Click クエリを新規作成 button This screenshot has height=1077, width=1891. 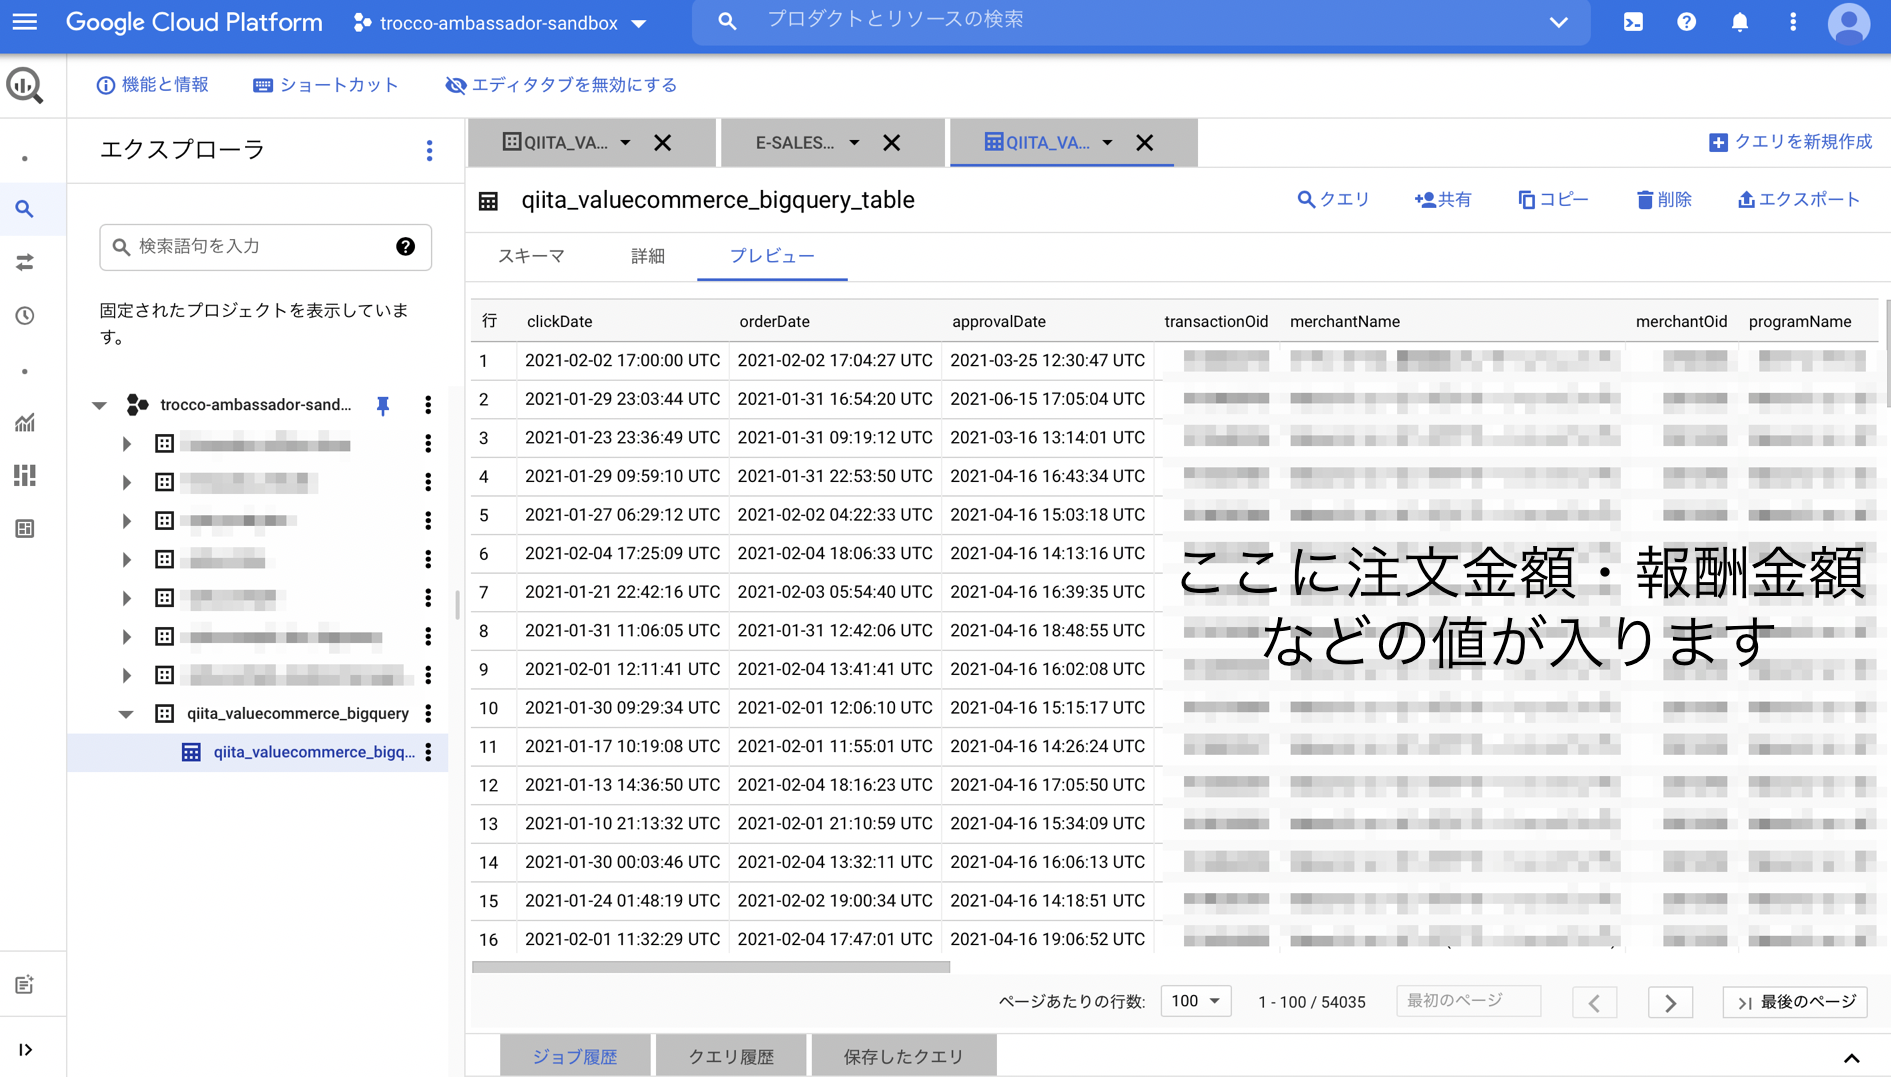(x=1790, y=142)
